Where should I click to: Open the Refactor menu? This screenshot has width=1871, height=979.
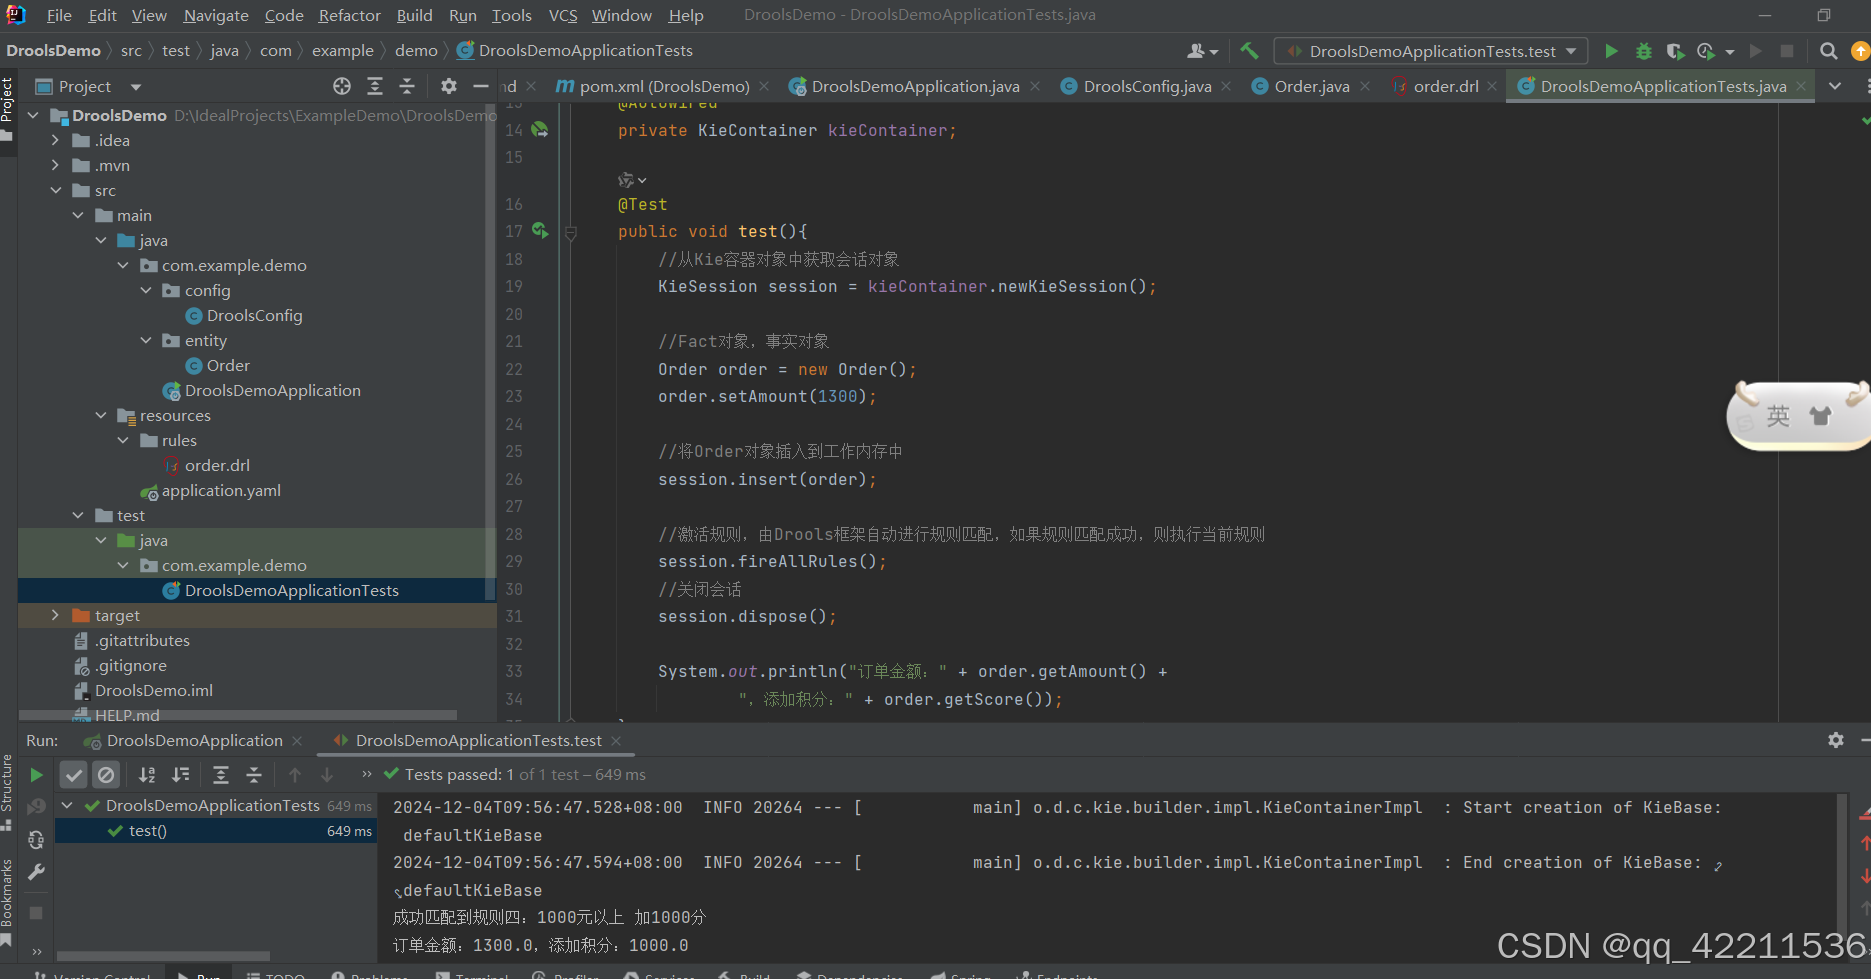point(349,15)
